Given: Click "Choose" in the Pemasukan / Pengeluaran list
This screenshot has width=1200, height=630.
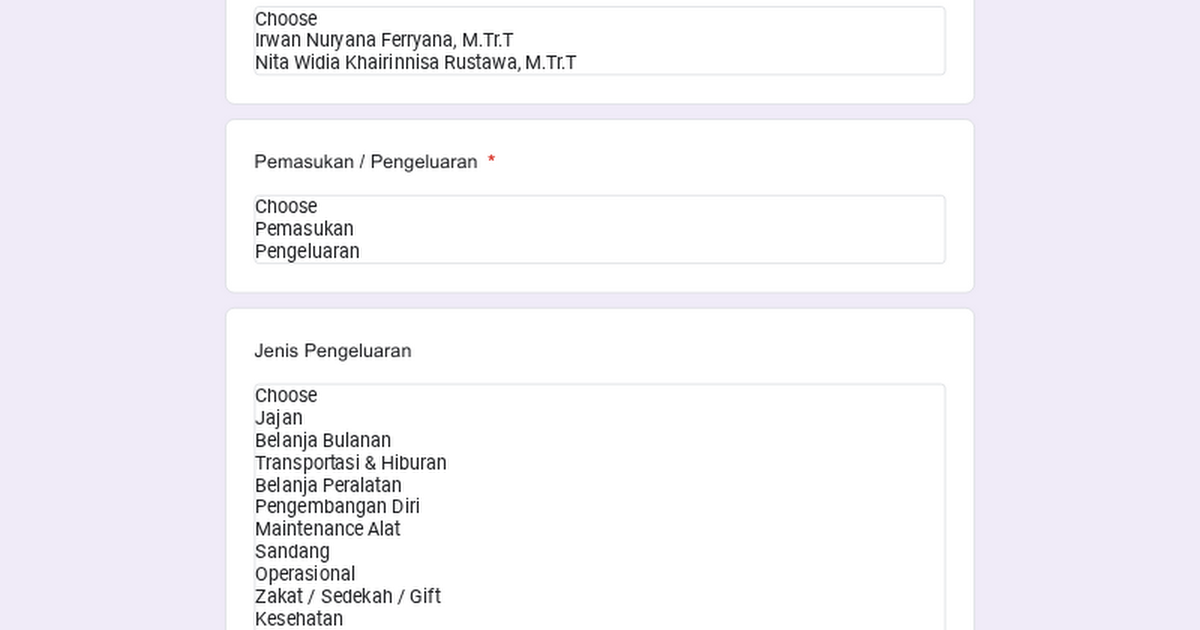Looking at the screenshot, I should pyautogui.click(x=285, y=206).
